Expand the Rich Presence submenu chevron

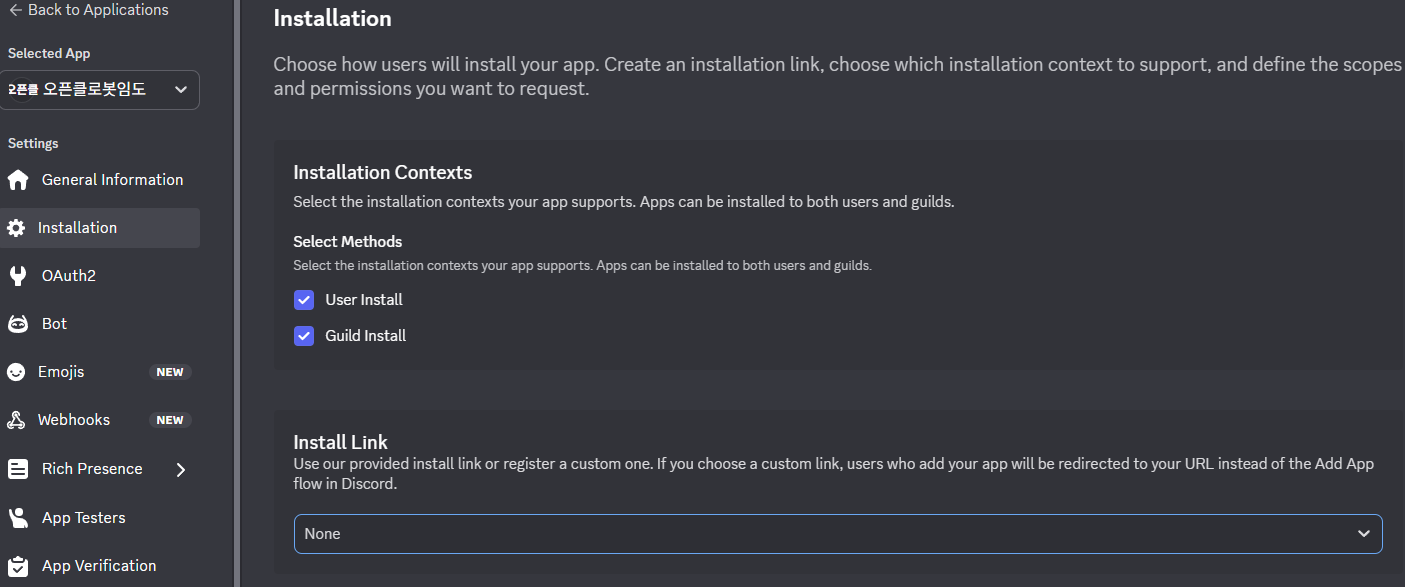[181, 469]
